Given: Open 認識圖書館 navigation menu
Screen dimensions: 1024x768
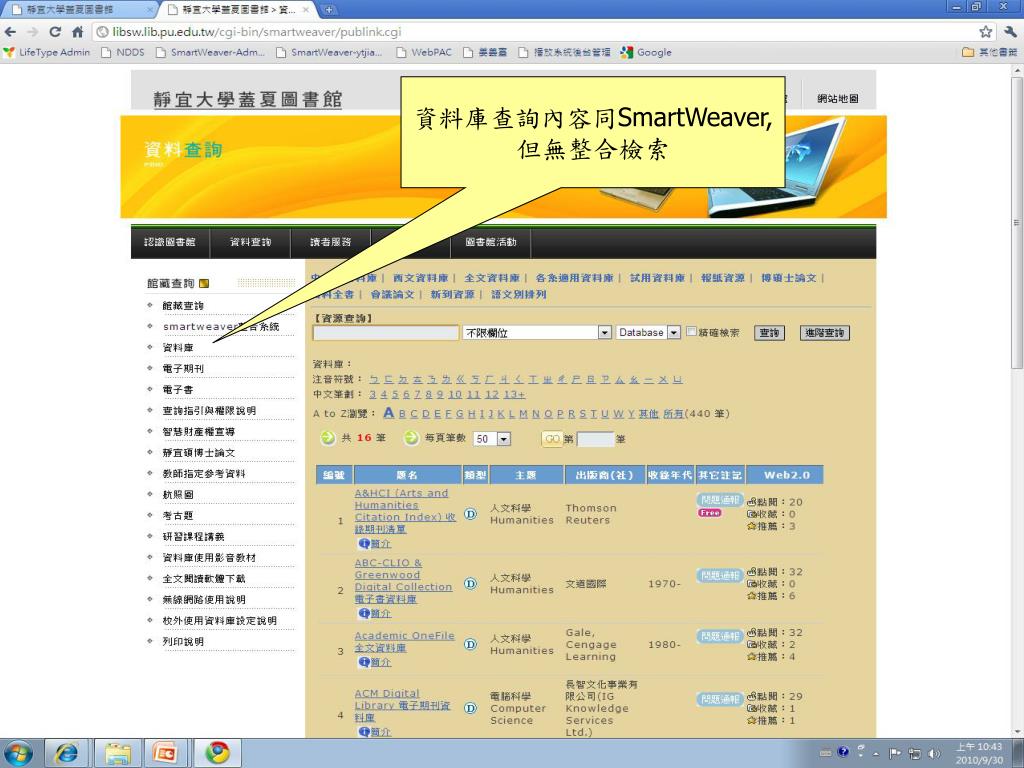Looking at the screenshot, I should pos(170,242).
